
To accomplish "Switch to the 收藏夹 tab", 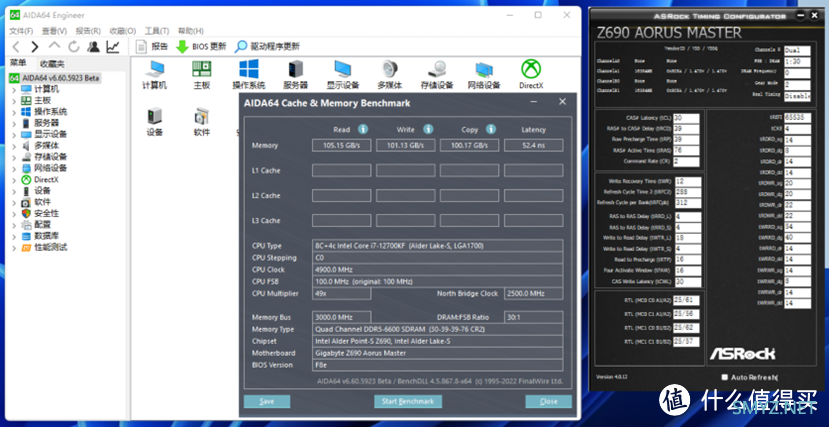I will pyautogui.click(x=52, y=64).
